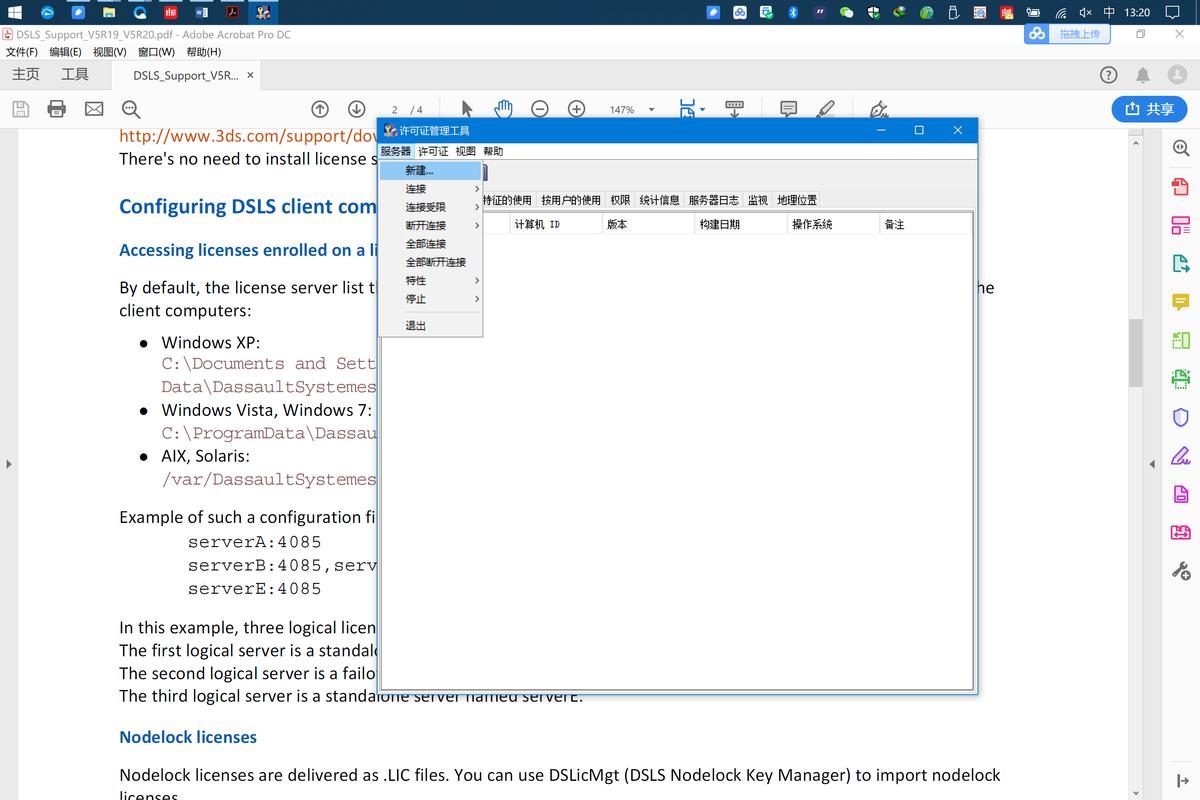Click the zoom in plus button
Viewport: 1200px width, 800px height.
pos(576,109)
